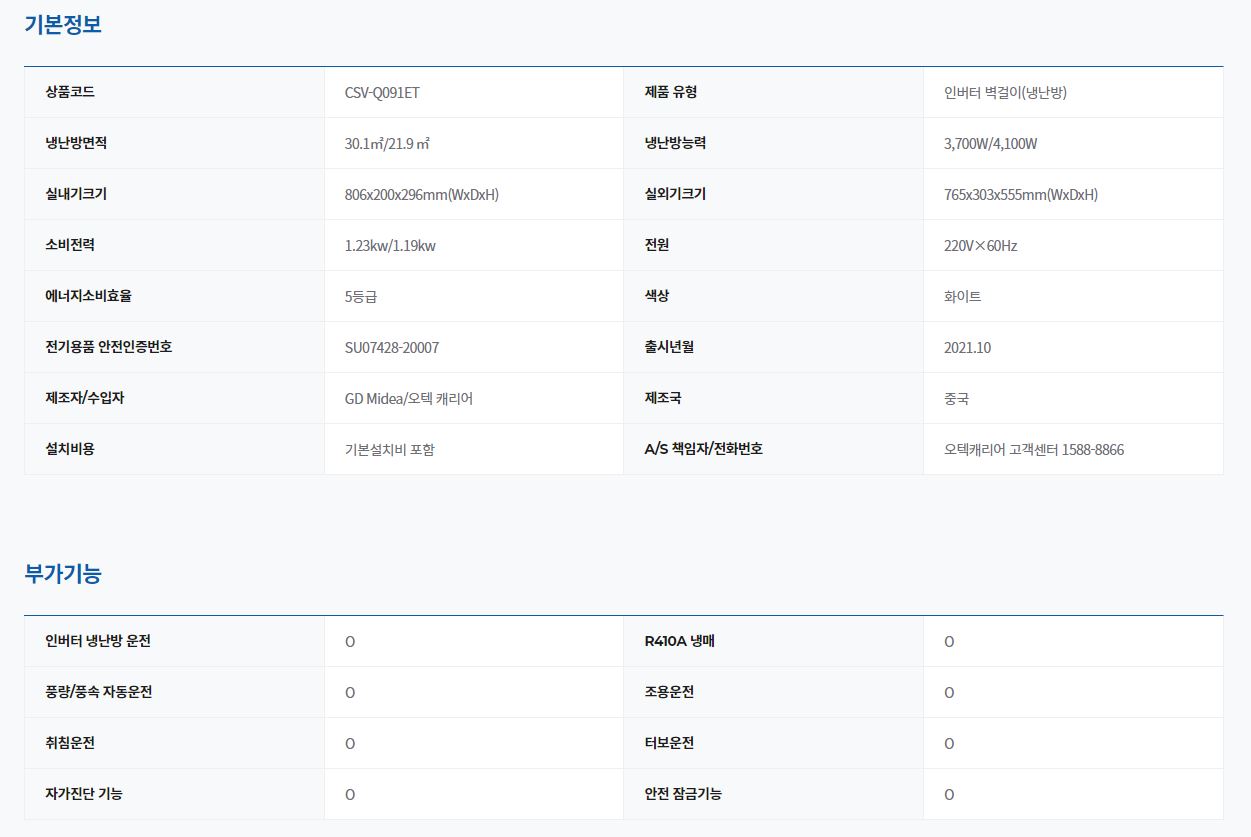Click the 인버터 벽걸이(냉난방) product type value
1251x837 pixels.
1011,93
